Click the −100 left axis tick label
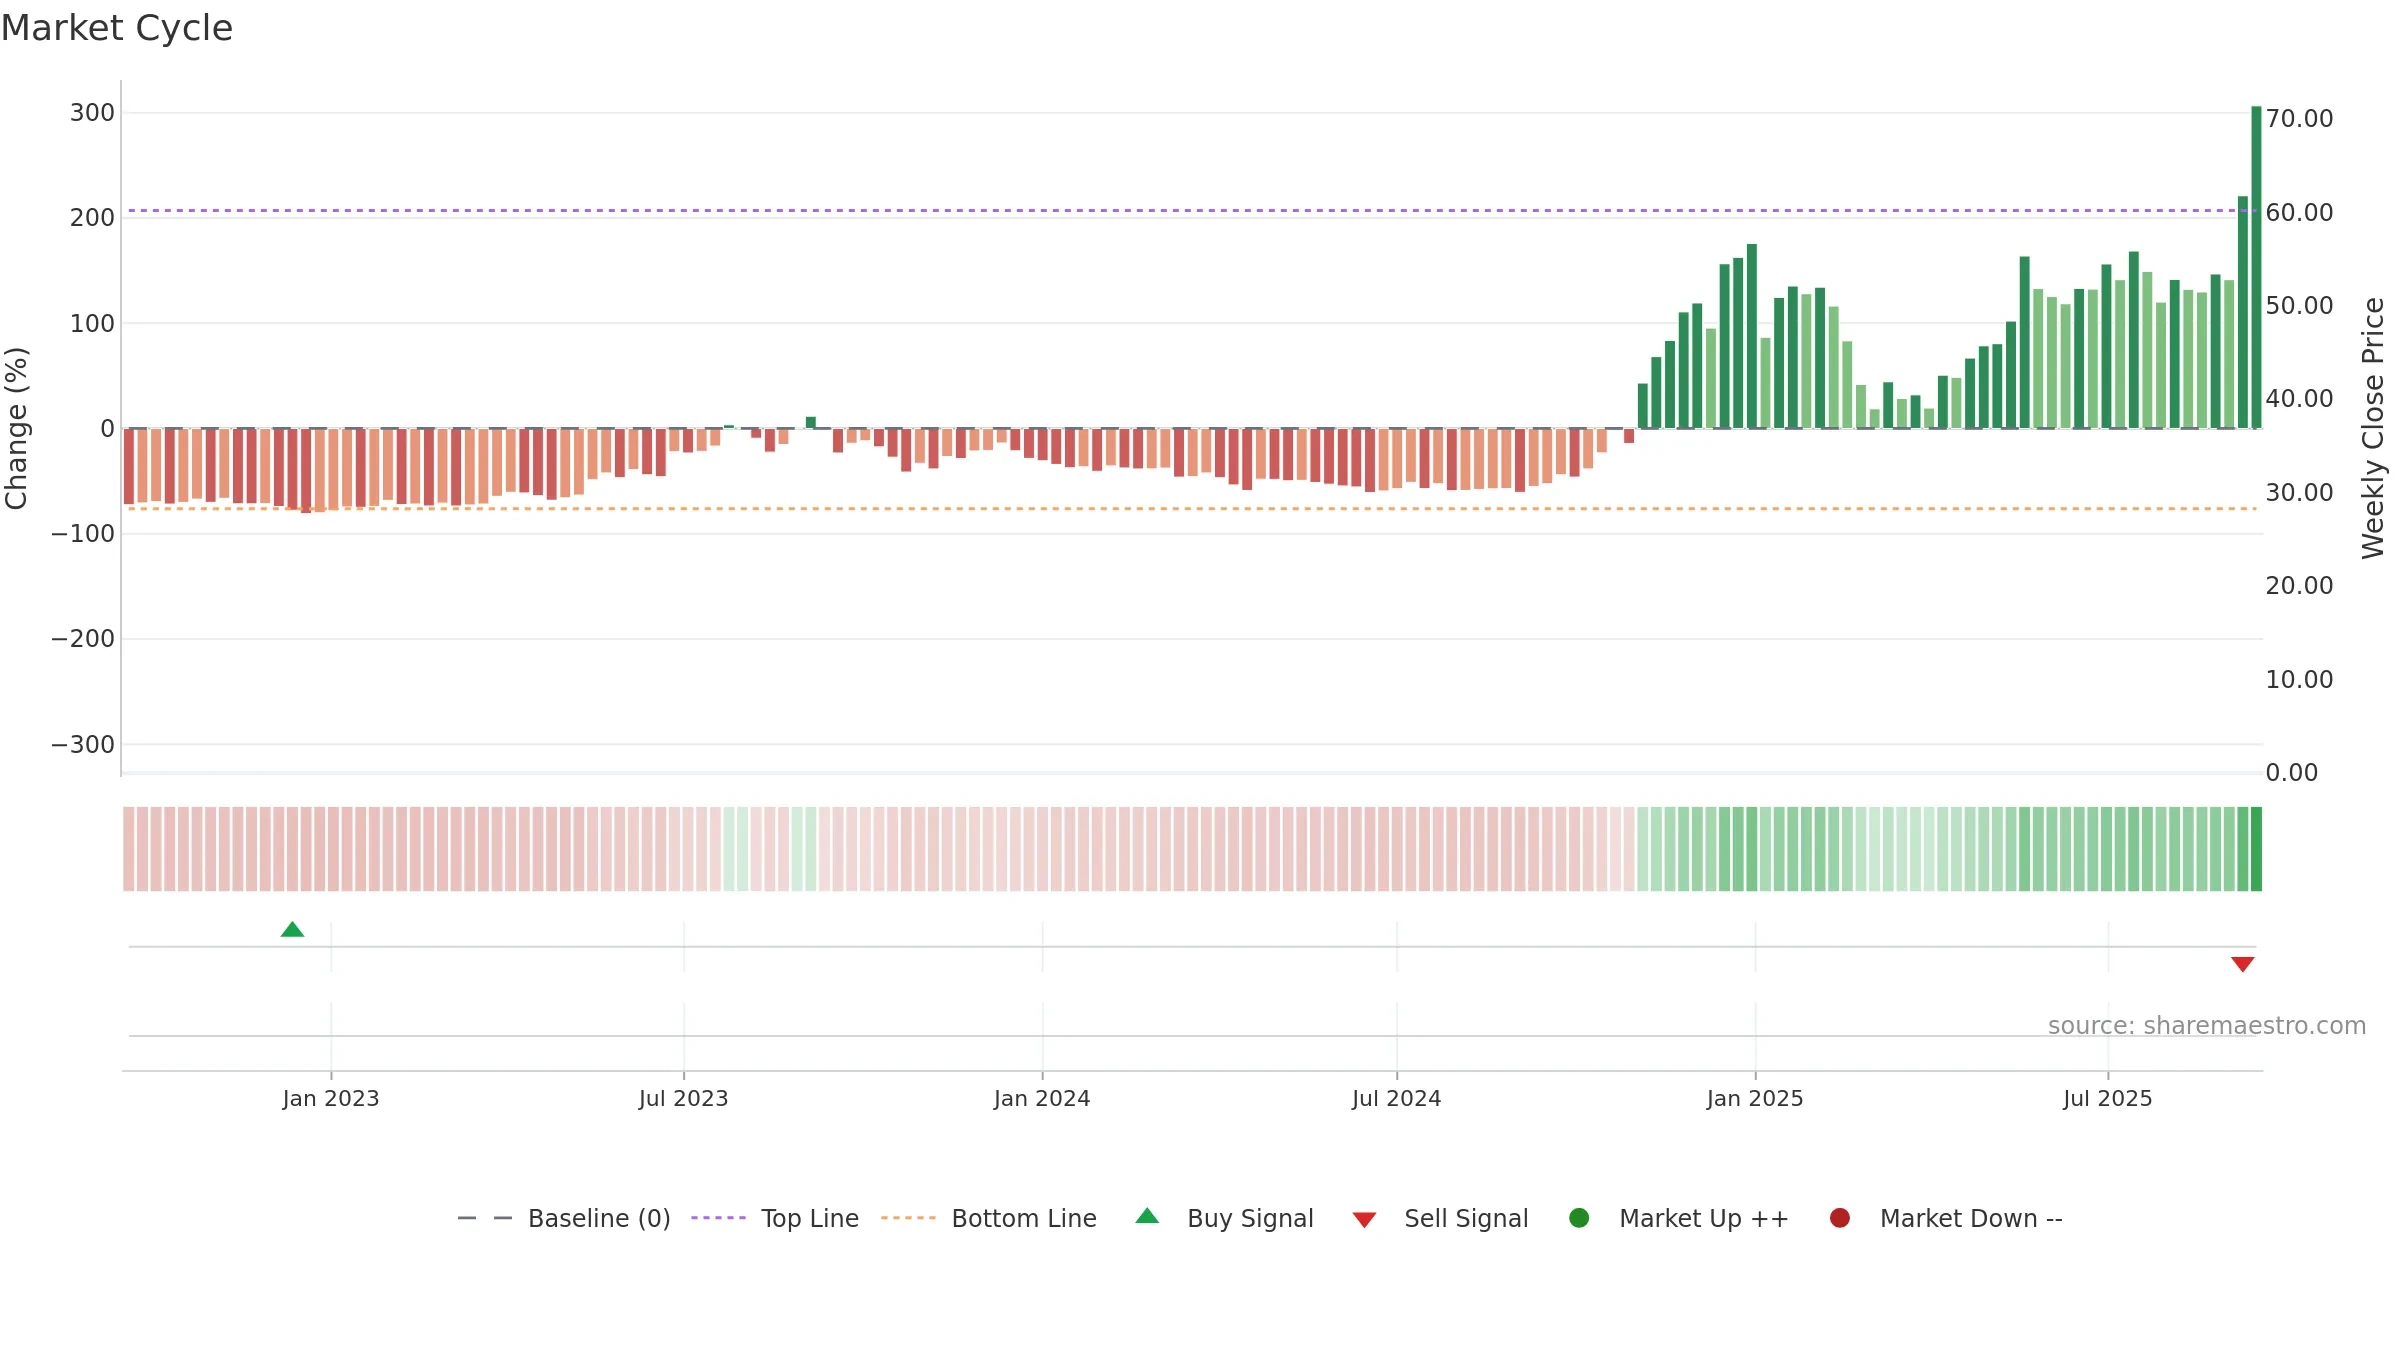 83,534
